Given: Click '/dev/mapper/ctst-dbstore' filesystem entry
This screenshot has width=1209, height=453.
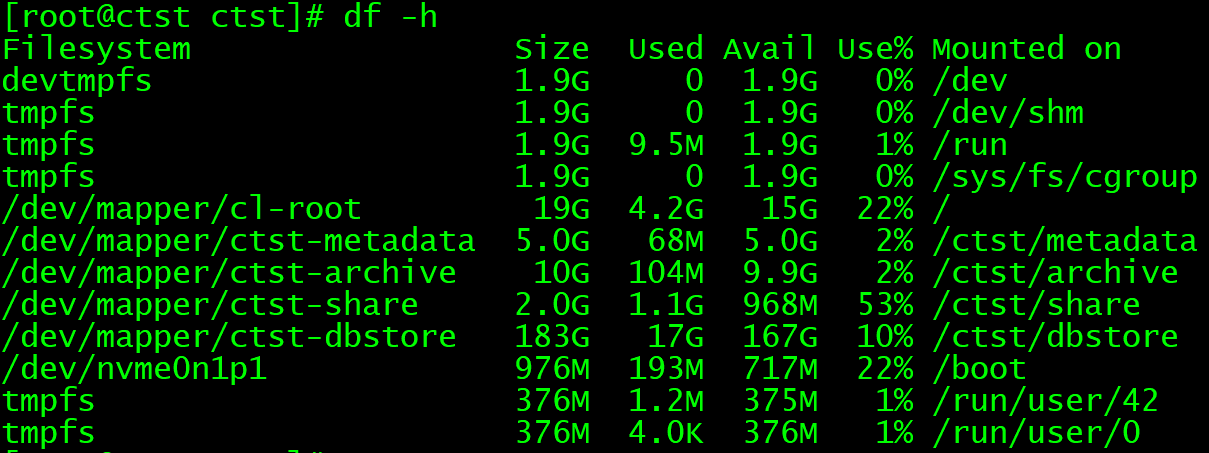Looking at the screenshot, I should tap(229, 337).
